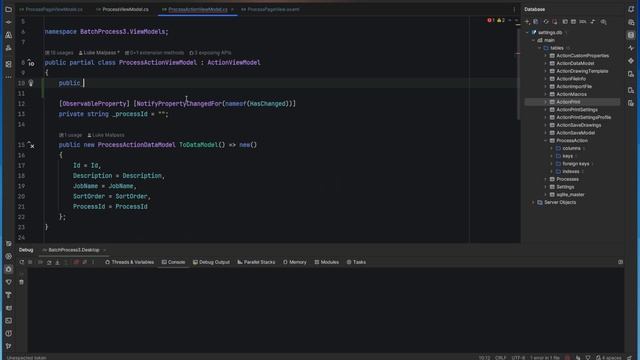Expand the Server Objects node
This screenshot has height=360, width=640.
tap(533, 202)
